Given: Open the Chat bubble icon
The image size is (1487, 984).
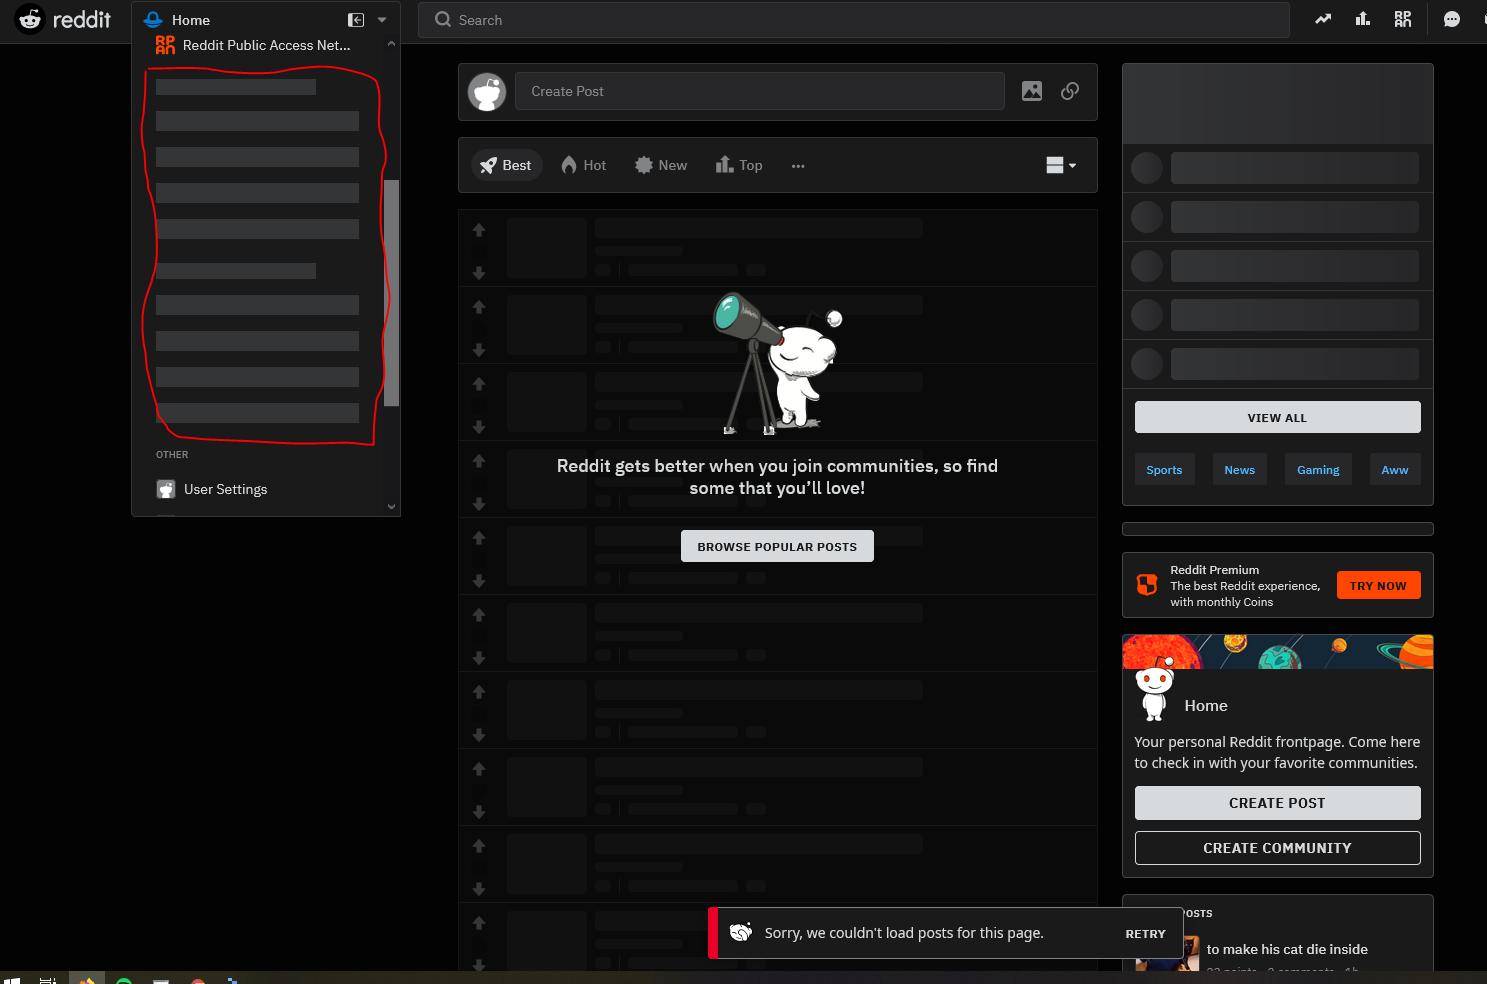Looking at the screenshot, I should click(x=1452, y=19).
